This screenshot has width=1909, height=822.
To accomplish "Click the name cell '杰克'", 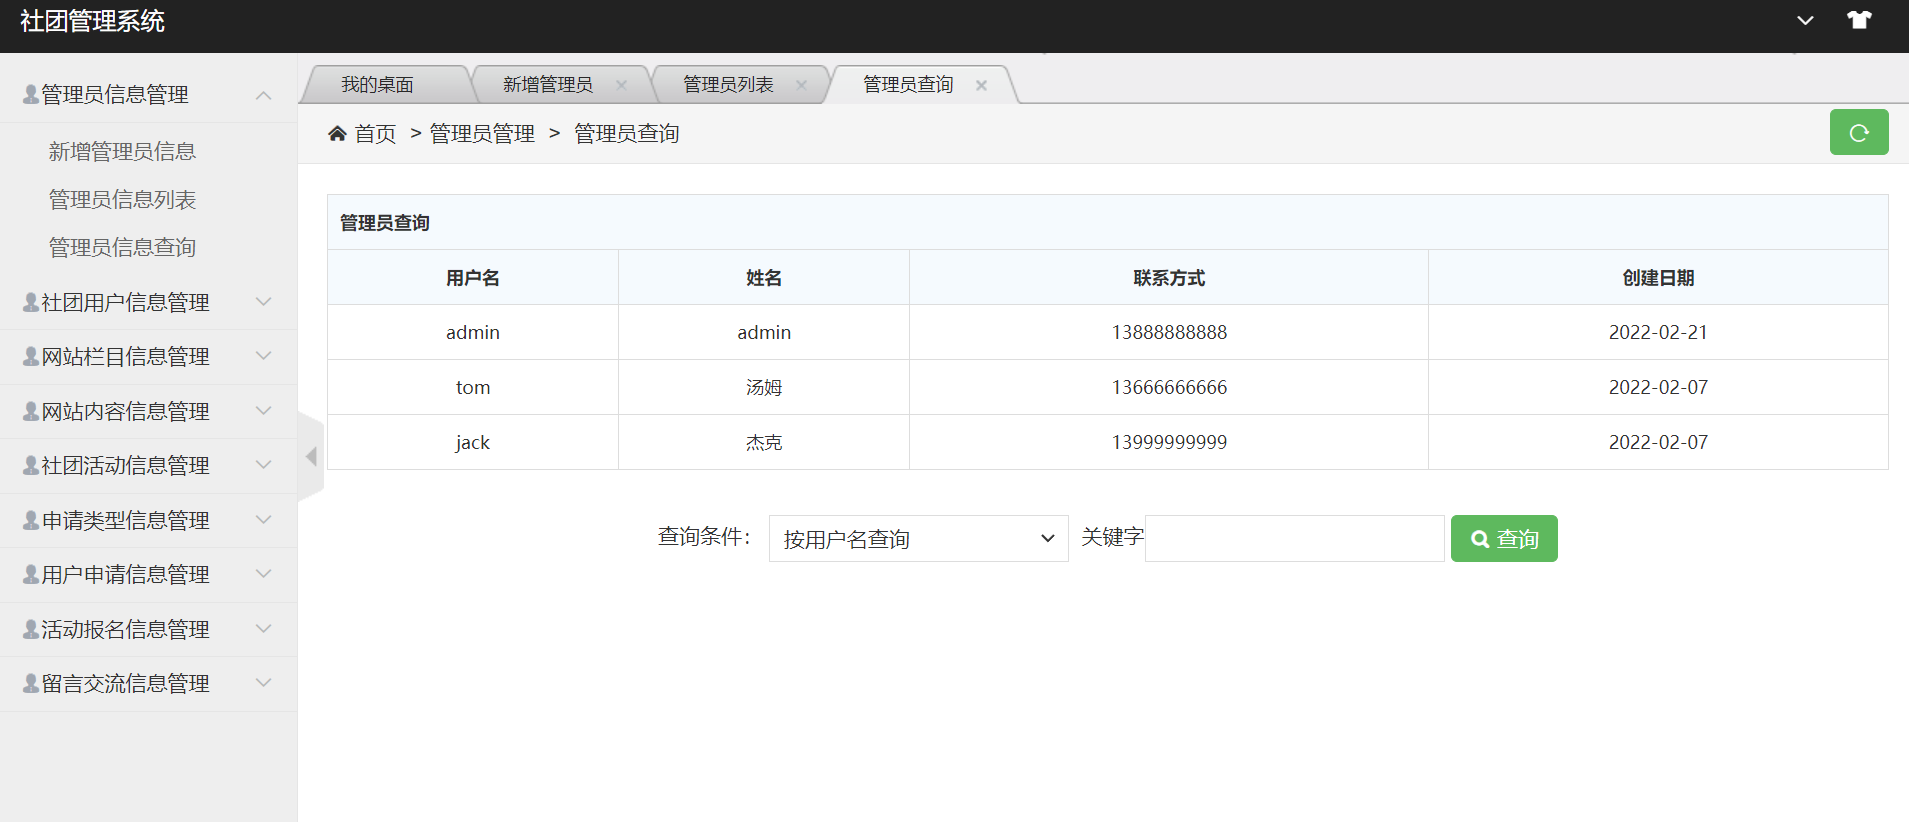I will pyautogui.click(x=764, y=442).
